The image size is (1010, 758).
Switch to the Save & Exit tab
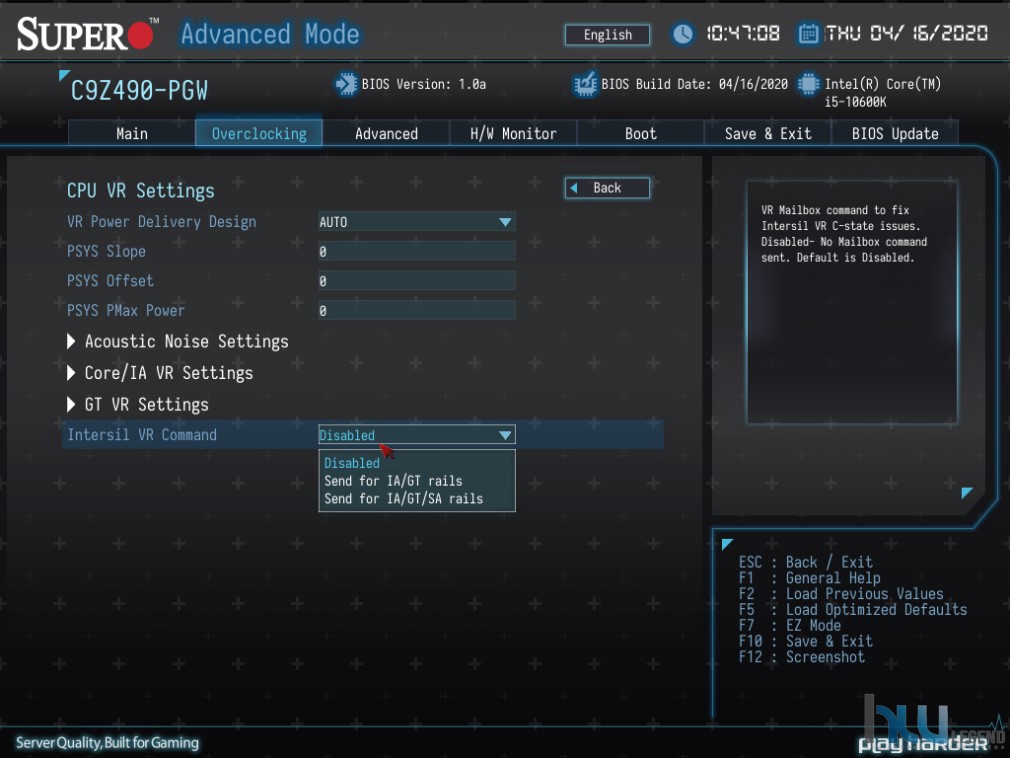pyautogui.click(x=768, y=133)
